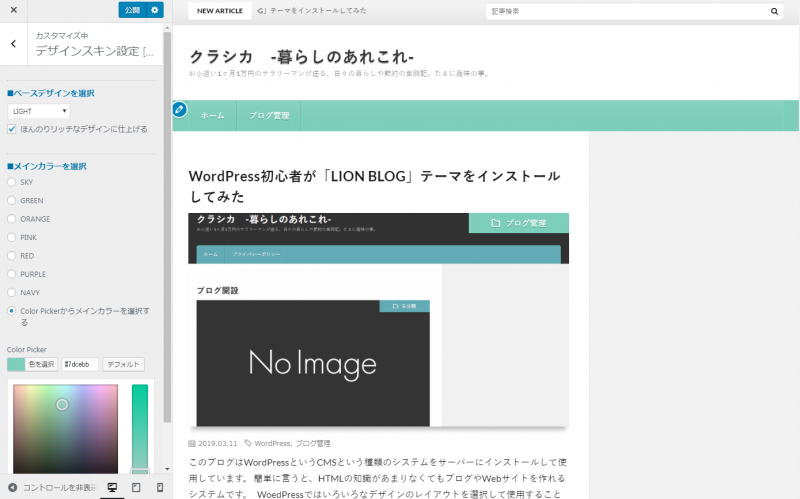Click the search magnifier icon
Viewport: 800px width, 499px height.
[774, 12]
